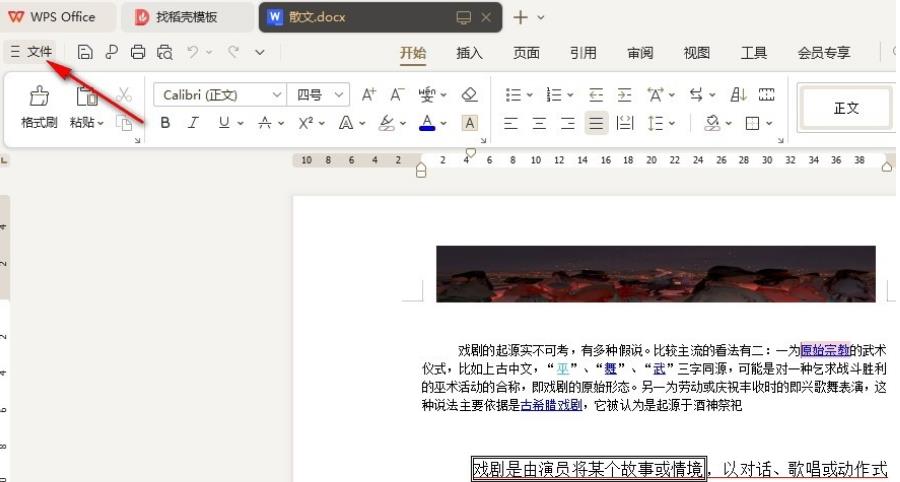The height and width of the screenshot is (482, 900).
Task: Toggle Italic formatting
Action: tap(193, 123)
